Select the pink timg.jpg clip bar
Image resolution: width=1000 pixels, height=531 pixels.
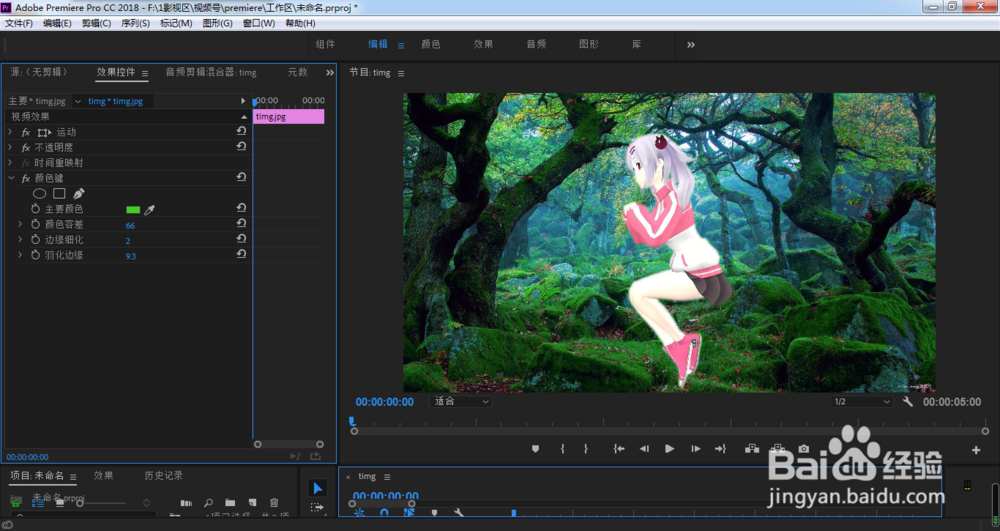[289, 117]
